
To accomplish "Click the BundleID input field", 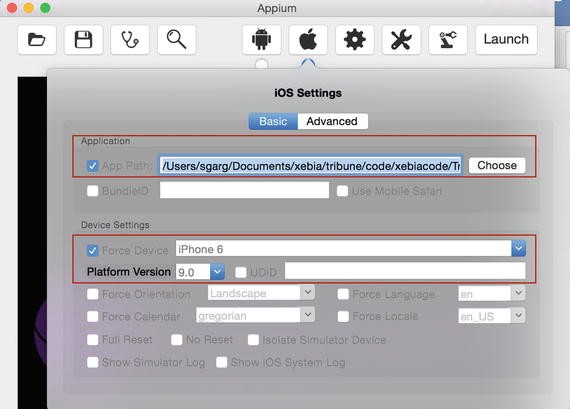I will [244, 190].
